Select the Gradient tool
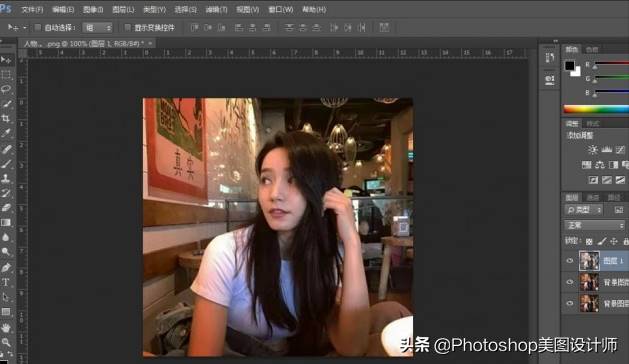The width and height of the screenshot is (629, 364). click(x=6, y=222)
